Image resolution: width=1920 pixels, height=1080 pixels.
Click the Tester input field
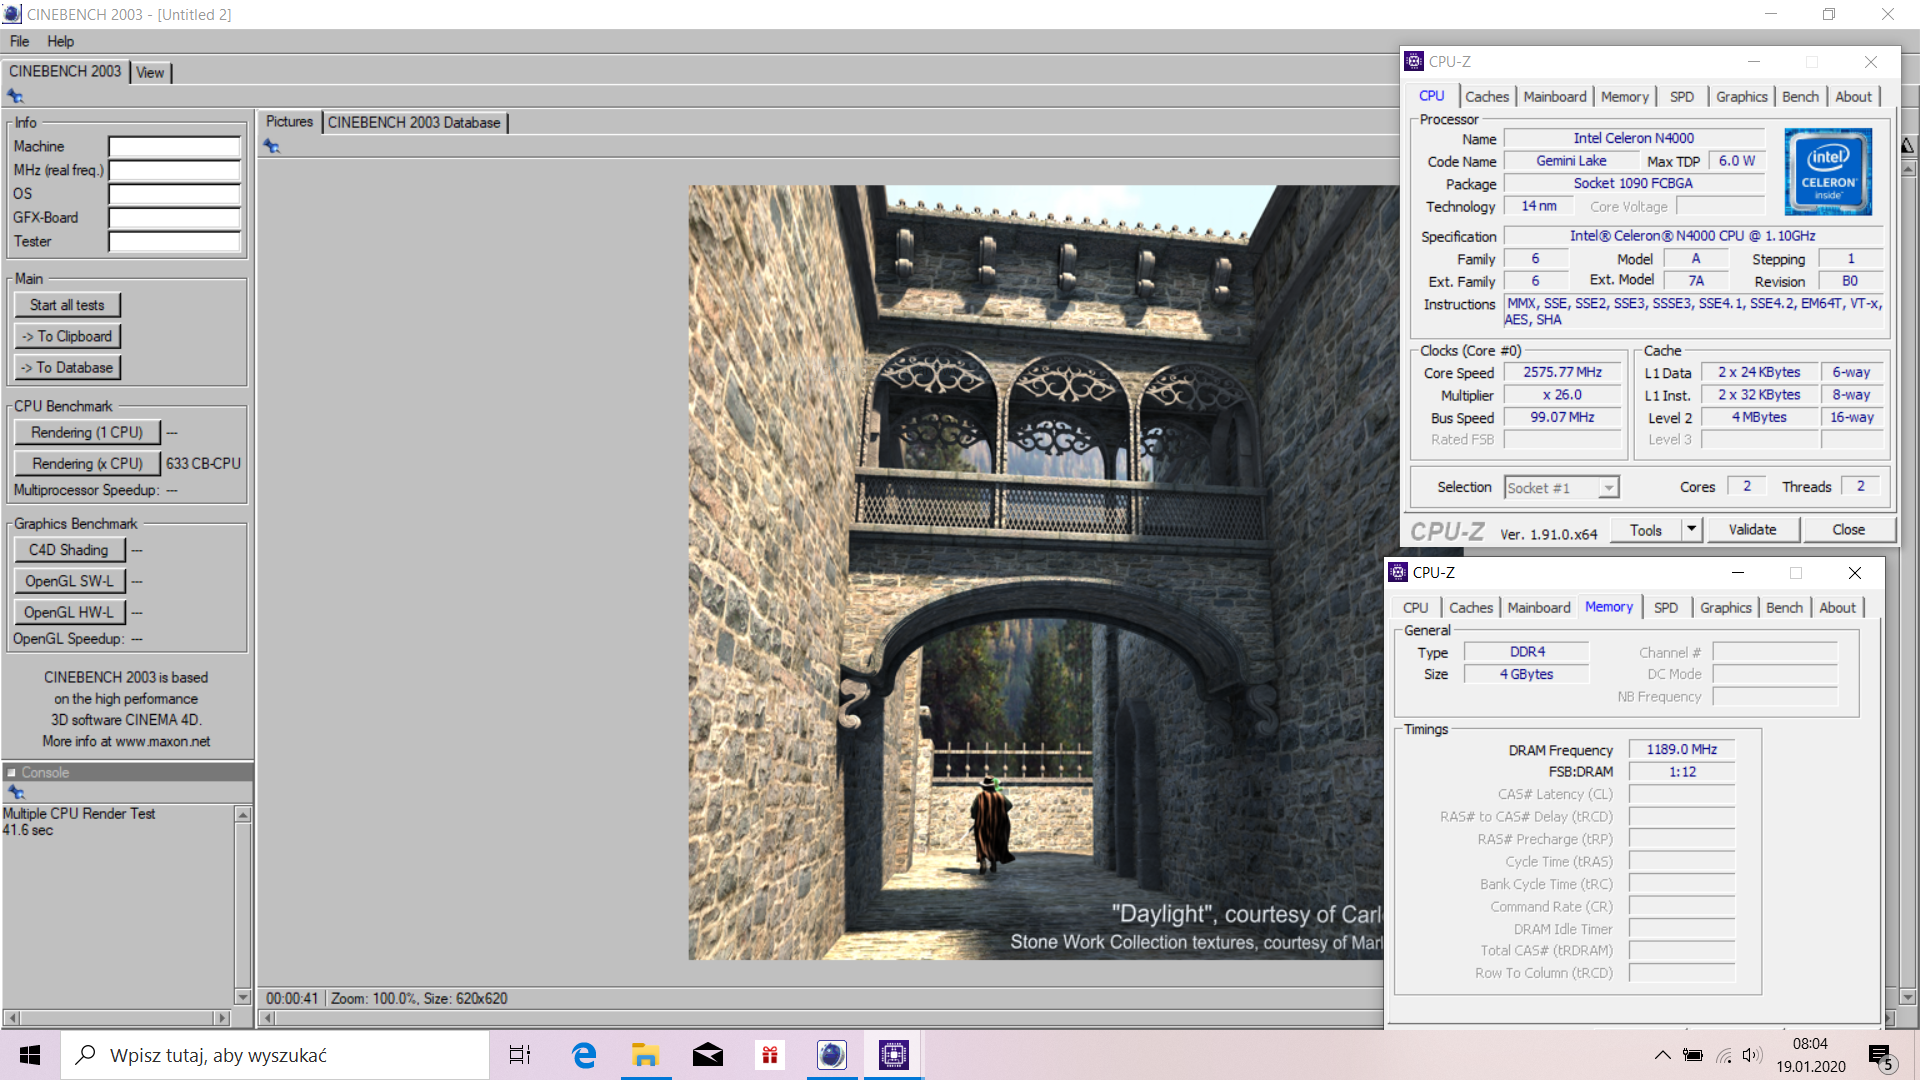[175, 242]
